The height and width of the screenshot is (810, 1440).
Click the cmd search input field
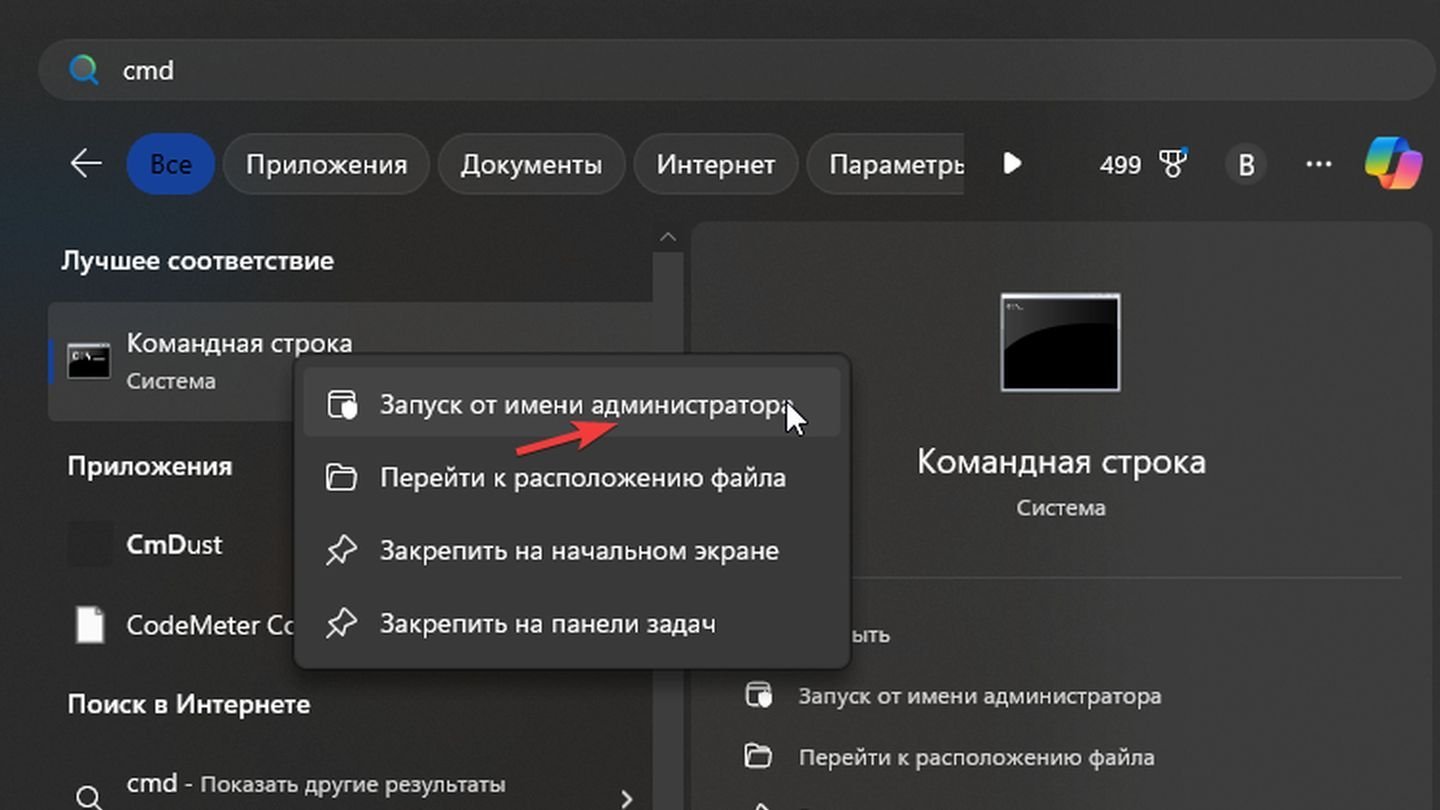click(x=736, y=70)
